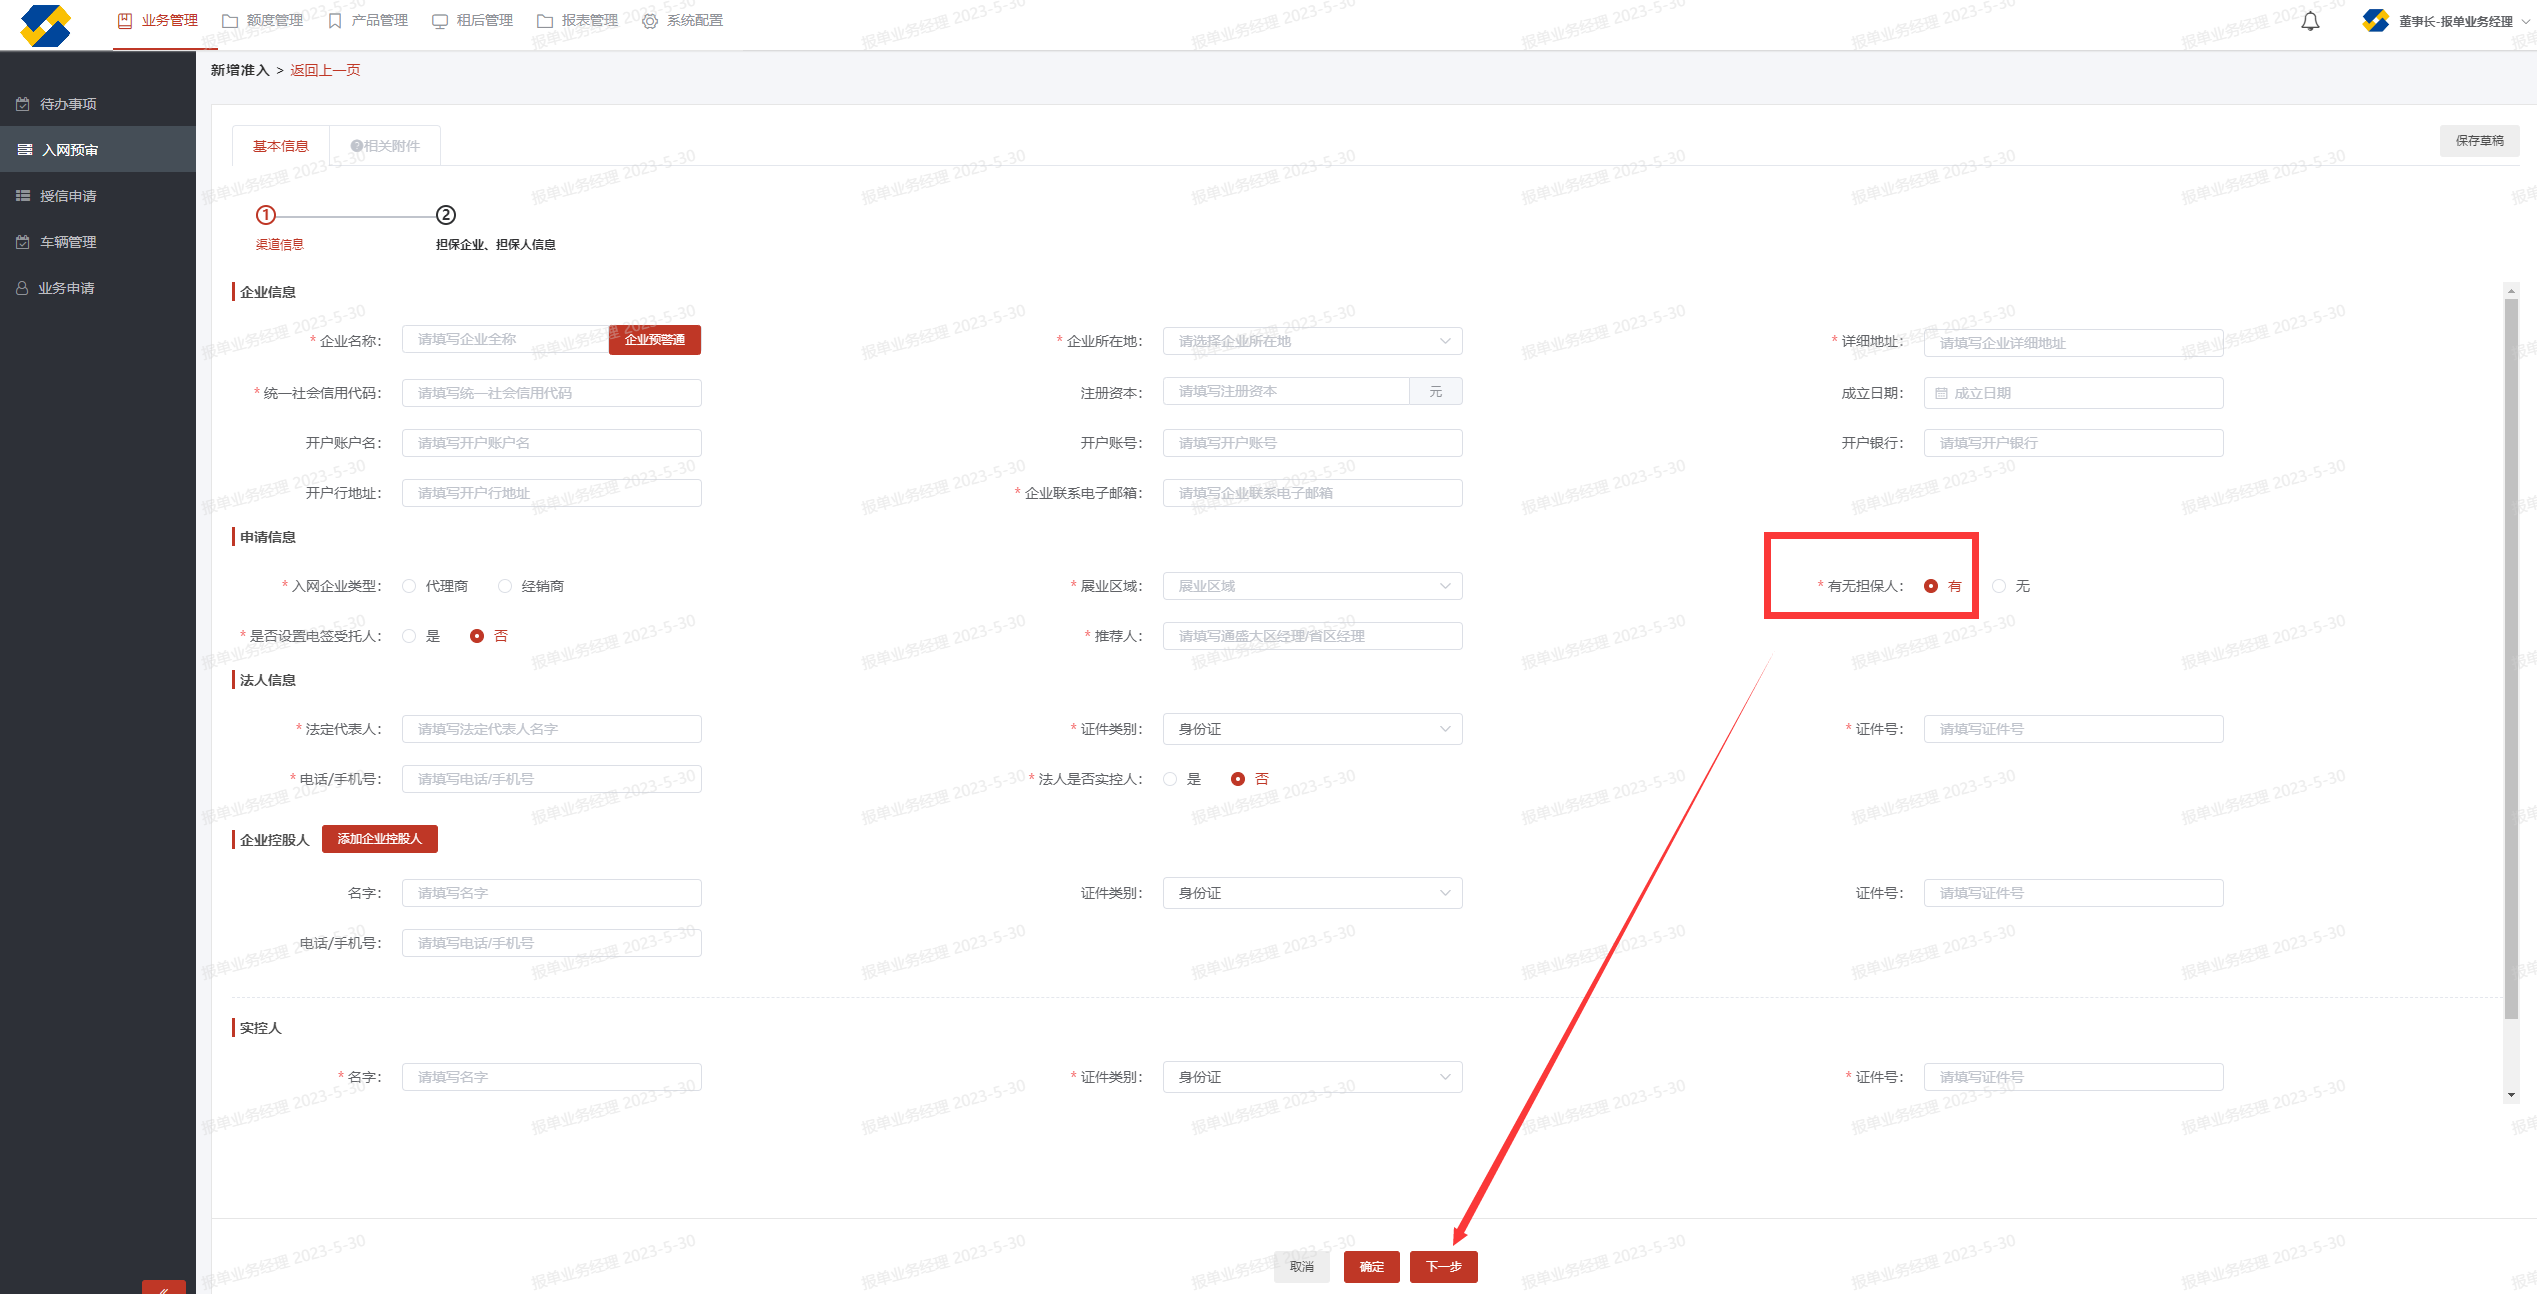Switch to the 相关附件 tab
The height and width of the screenshot is (1294, 2537).
point(386,146)
